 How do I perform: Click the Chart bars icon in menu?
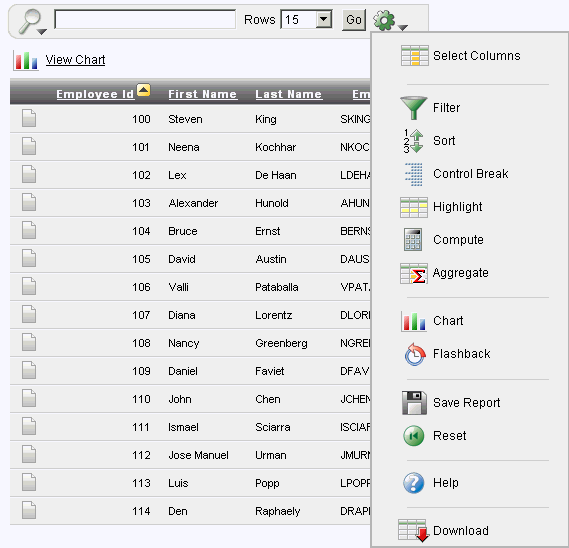[x=413, y=321]
